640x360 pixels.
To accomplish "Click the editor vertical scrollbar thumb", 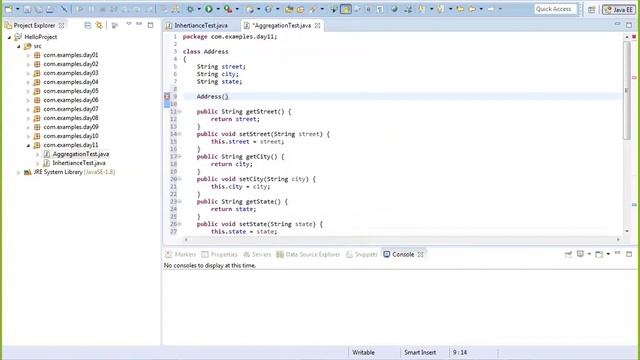I will point(627,90).
